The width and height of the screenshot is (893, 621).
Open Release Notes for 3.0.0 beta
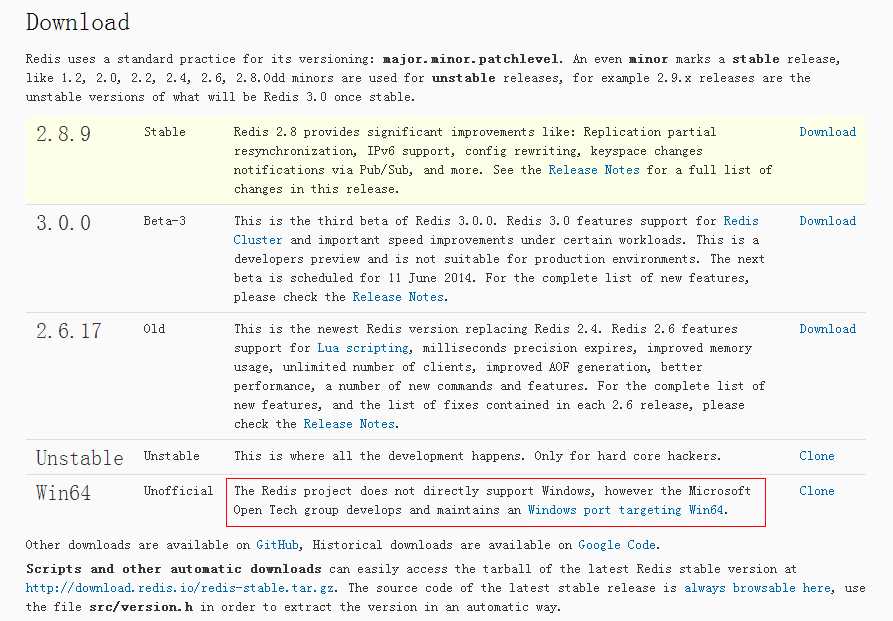pos(398,297)
